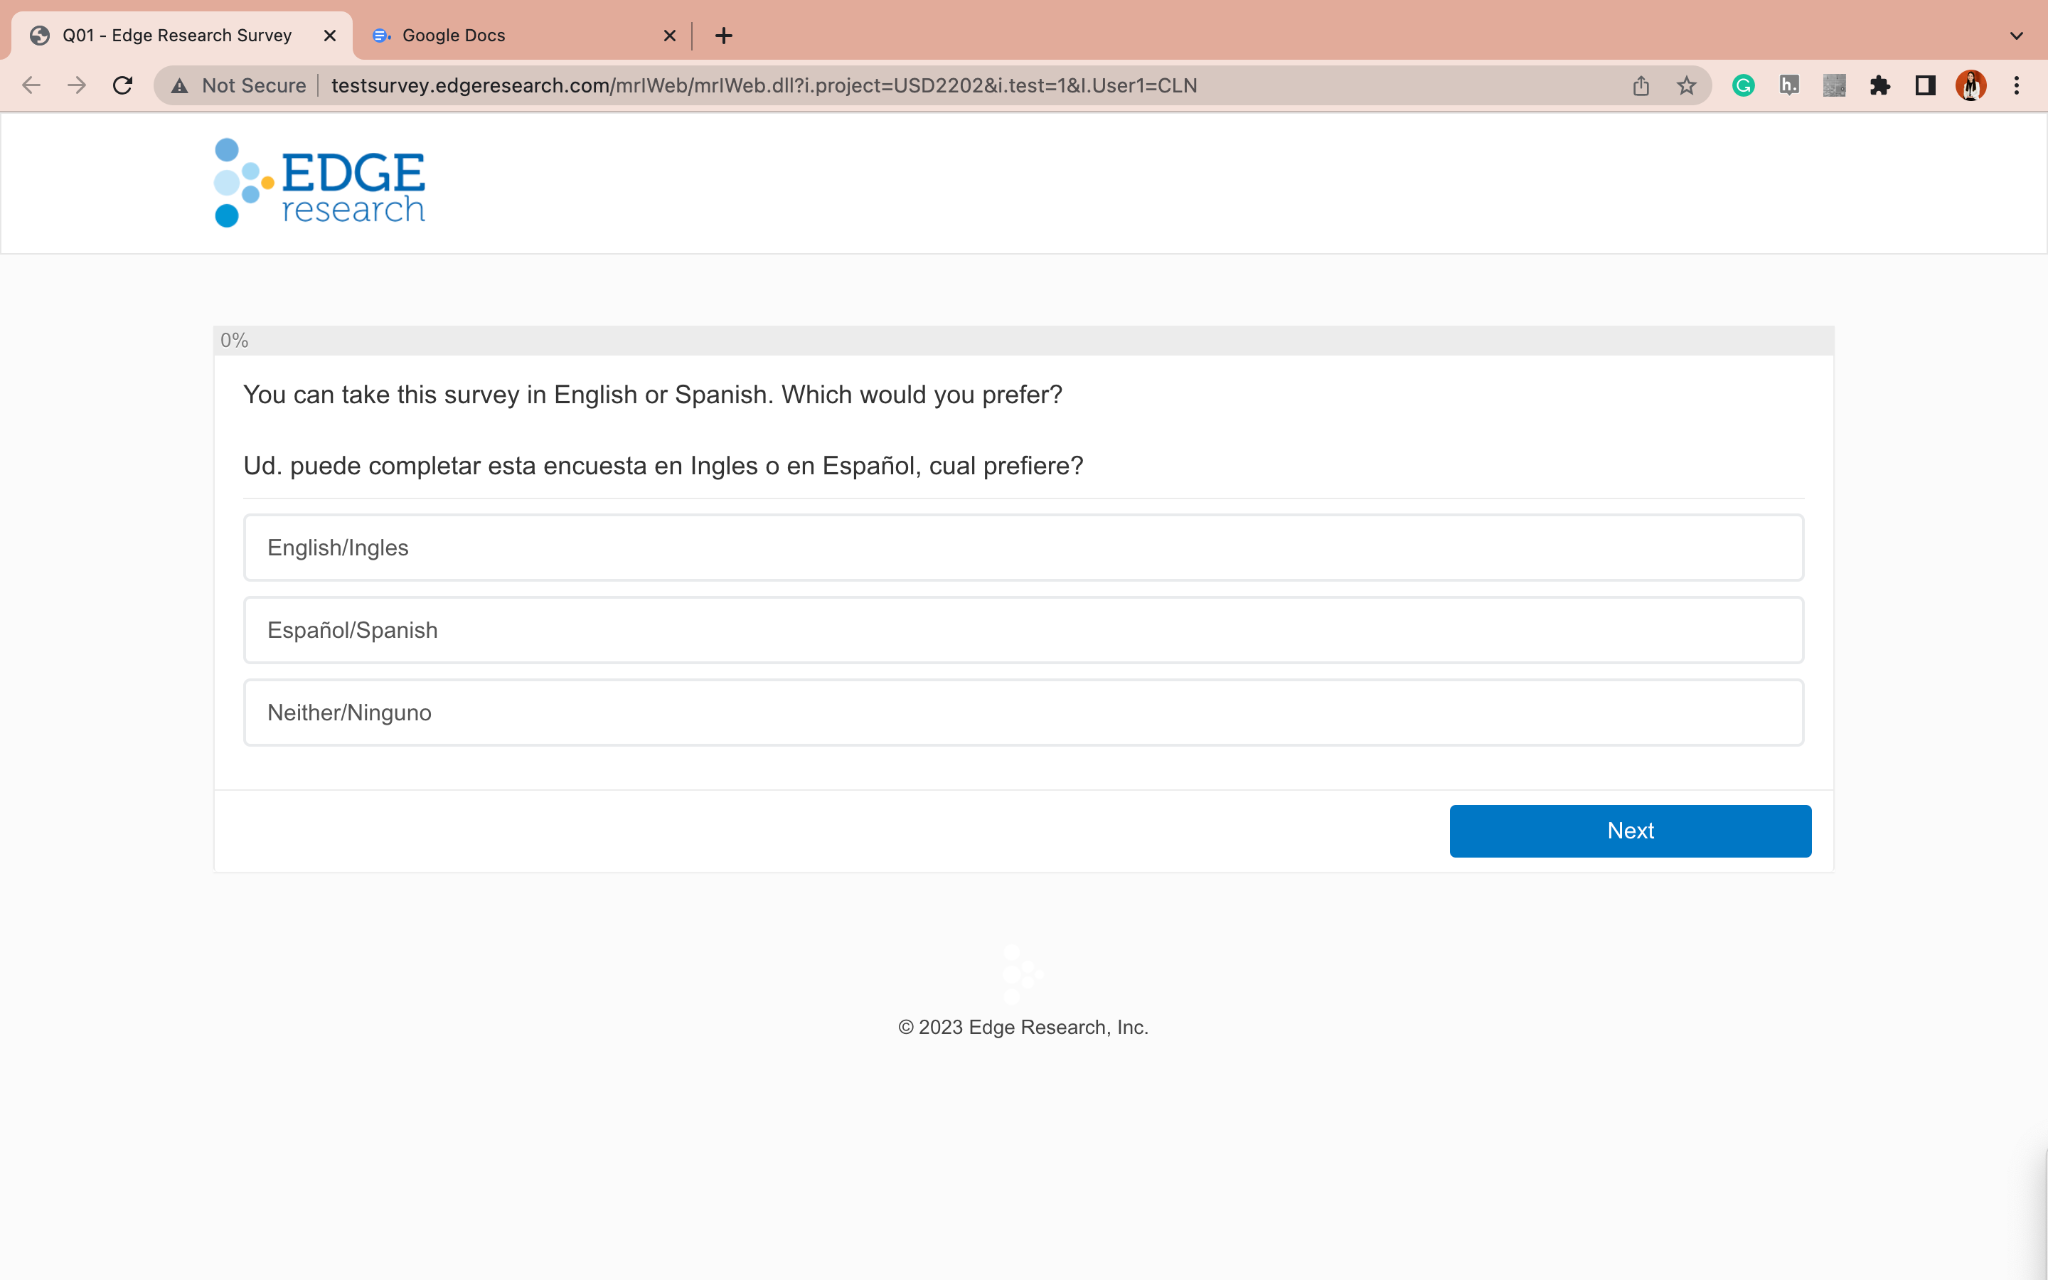Bookmark this page with the star icon
This screenshot has height=1280, width=2048.
click(1687, 86)
